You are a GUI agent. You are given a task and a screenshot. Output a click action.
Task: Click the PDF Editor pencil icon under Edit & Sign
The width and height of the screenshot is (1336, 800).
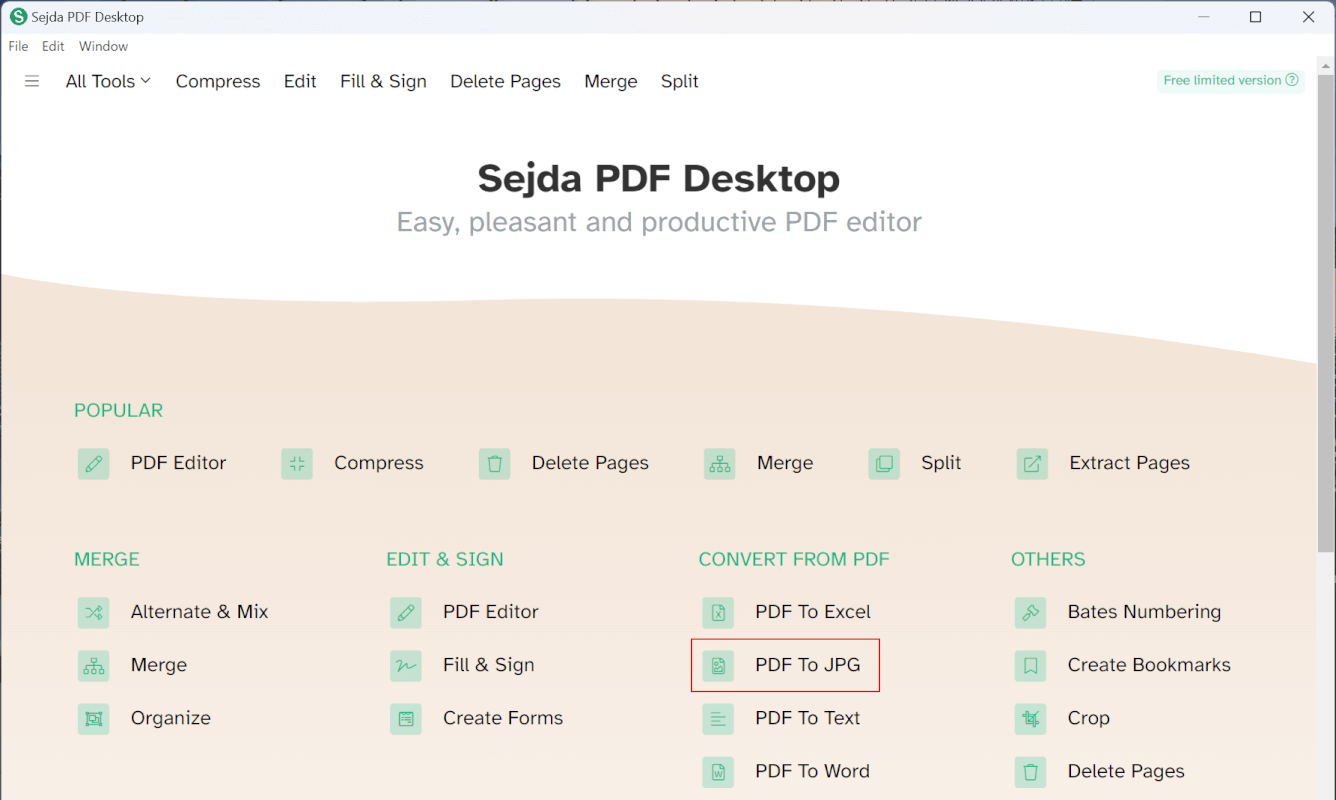pyautogui.click(x=406, y=613)
